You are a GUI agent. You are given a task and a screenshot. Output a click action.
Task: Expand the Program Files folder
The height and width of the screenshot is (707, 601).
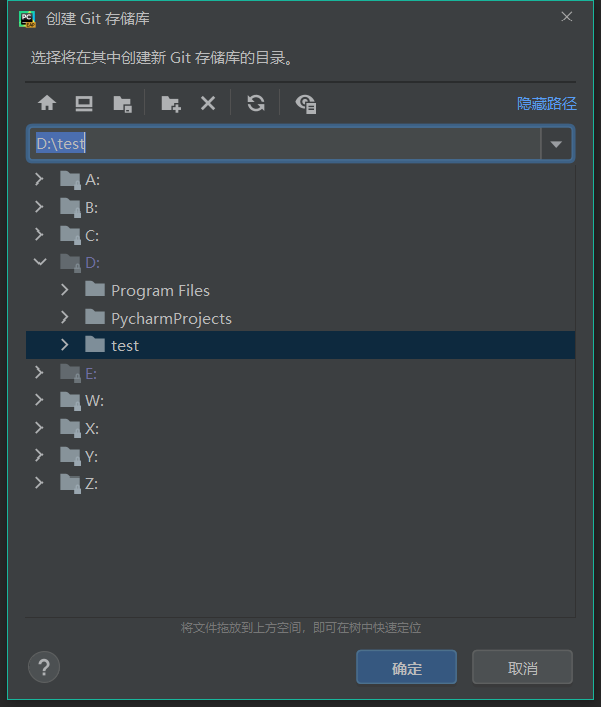[65, 290]
